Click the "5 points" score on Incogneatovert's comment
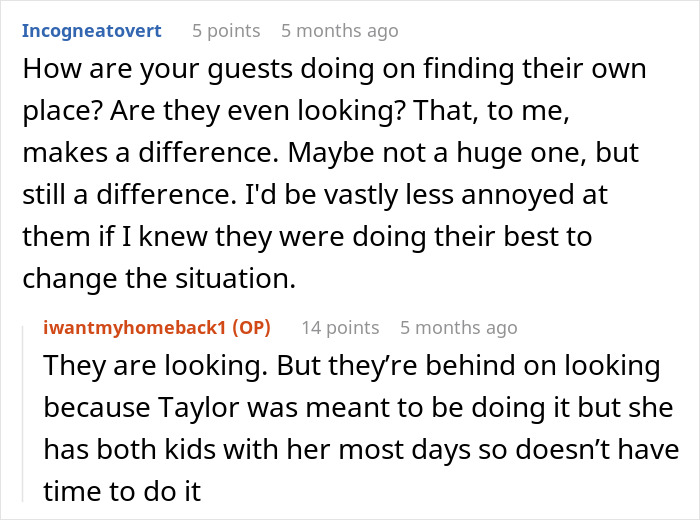Viewport: 700px width, 520px height. tap(226, 31)
